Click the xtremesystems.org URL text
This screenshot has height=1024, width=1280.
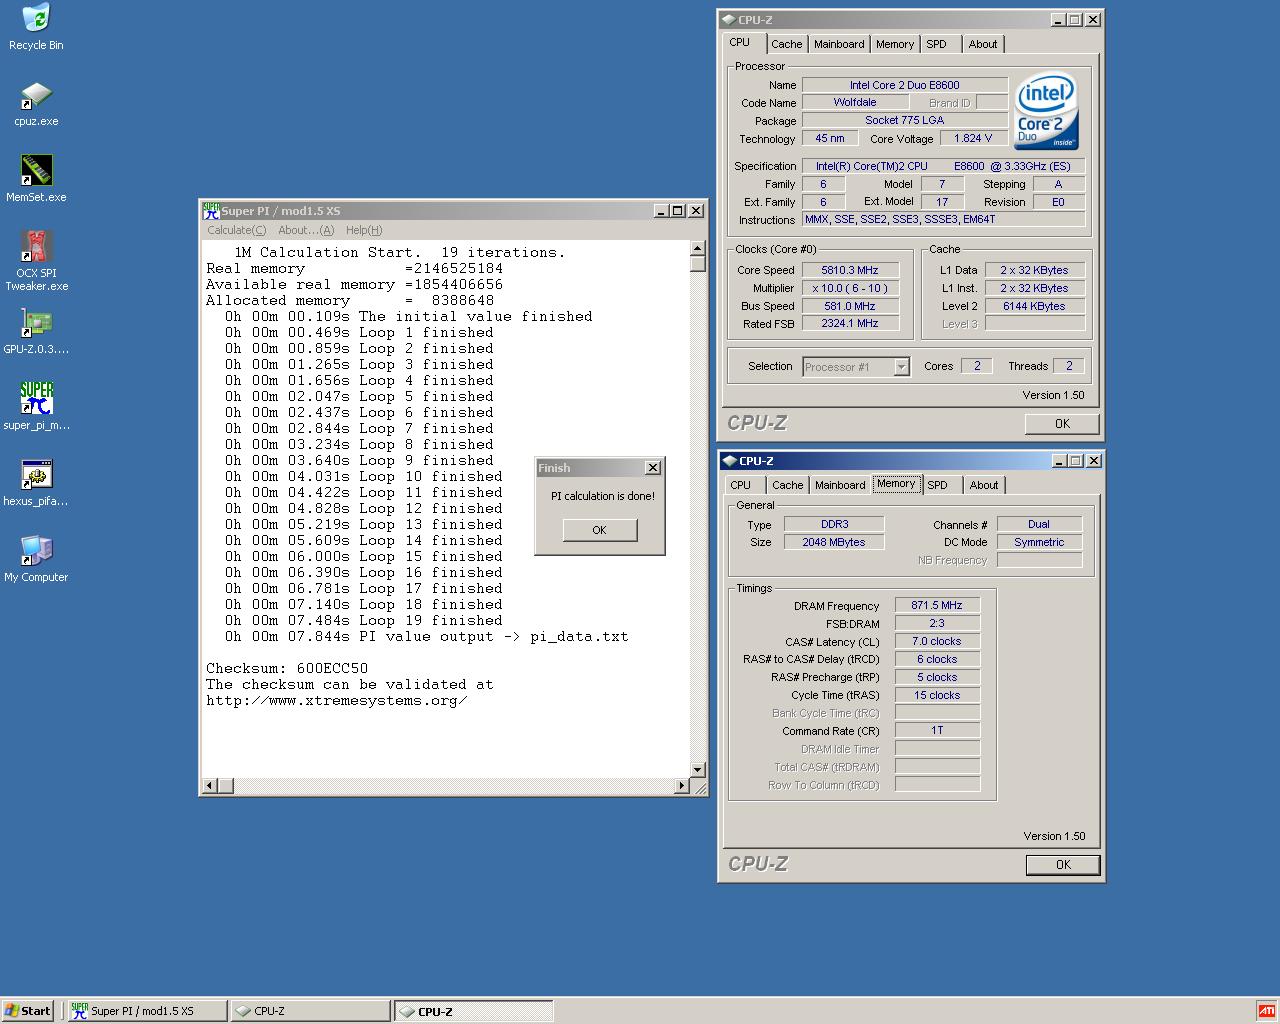[x=337, y=700]
